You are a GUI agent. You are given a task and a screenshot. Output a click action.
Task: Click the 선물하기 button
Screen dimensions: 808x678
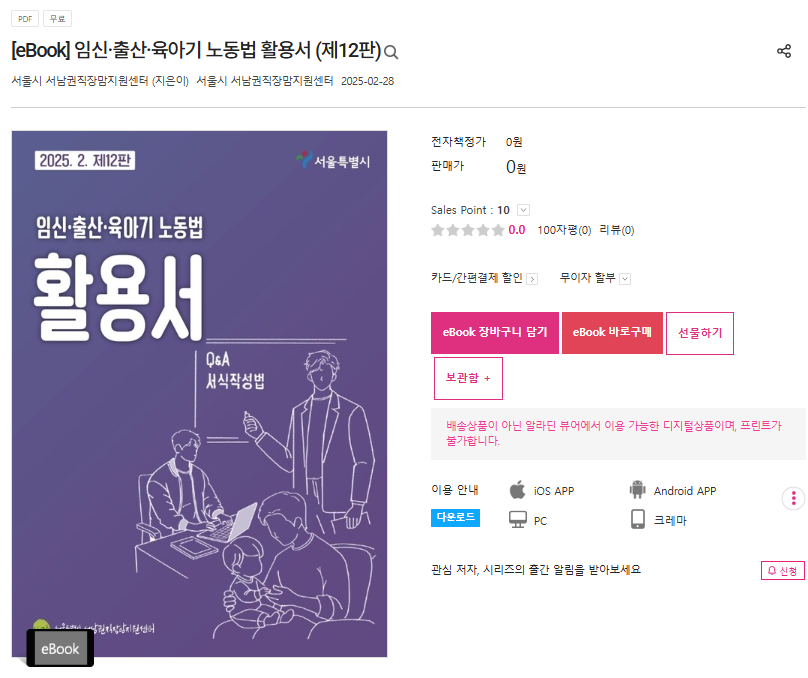coord(700,333)
